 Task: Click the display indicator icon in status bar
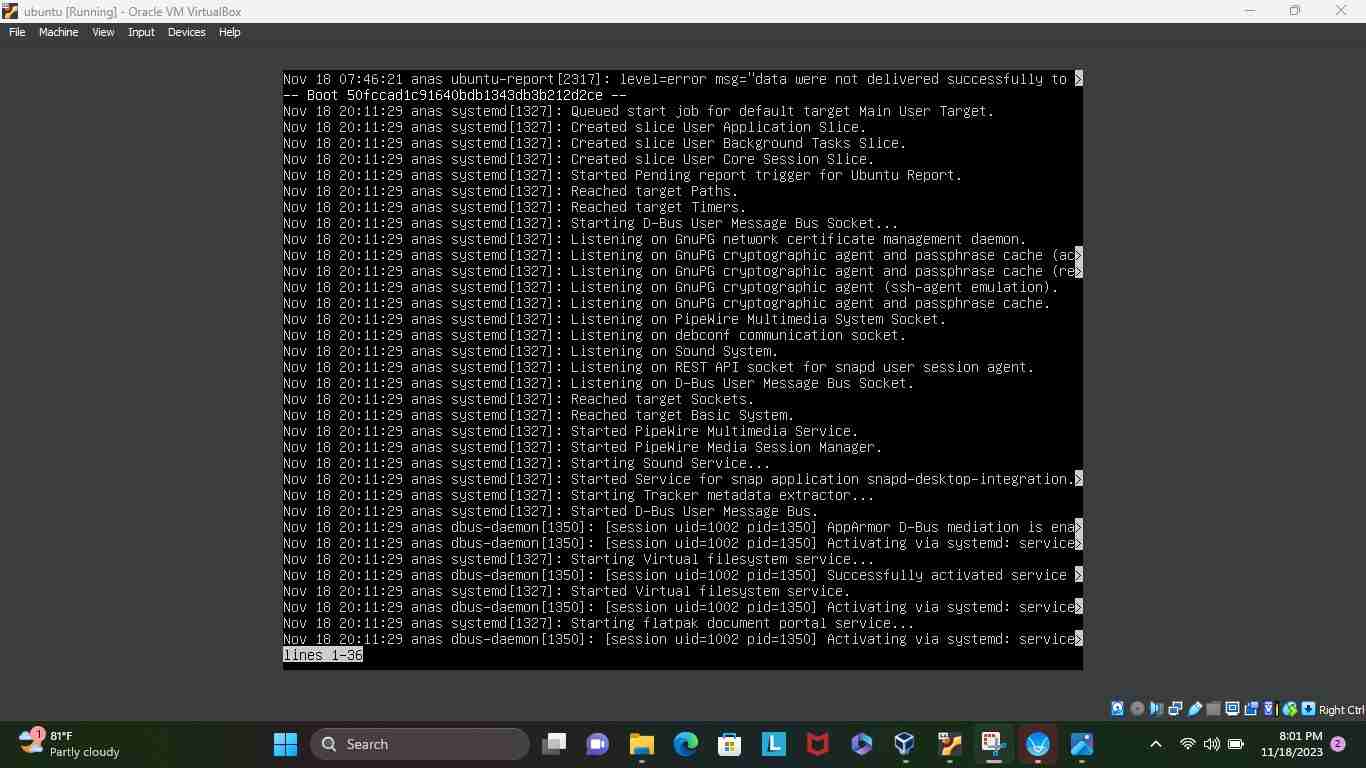click(1232, 709)
